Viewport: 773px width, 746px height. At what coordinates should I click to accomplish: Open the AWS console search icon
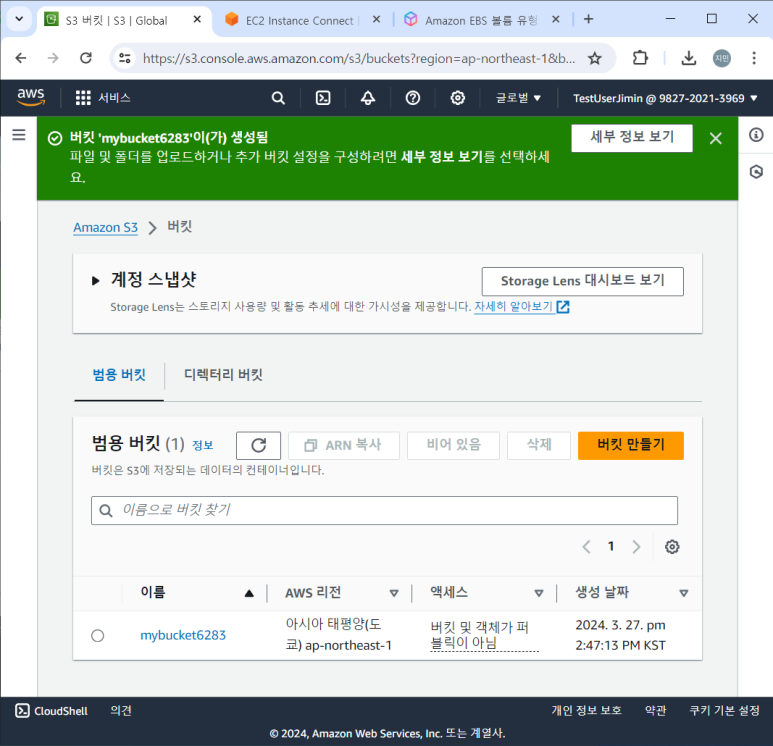(278, 98)
